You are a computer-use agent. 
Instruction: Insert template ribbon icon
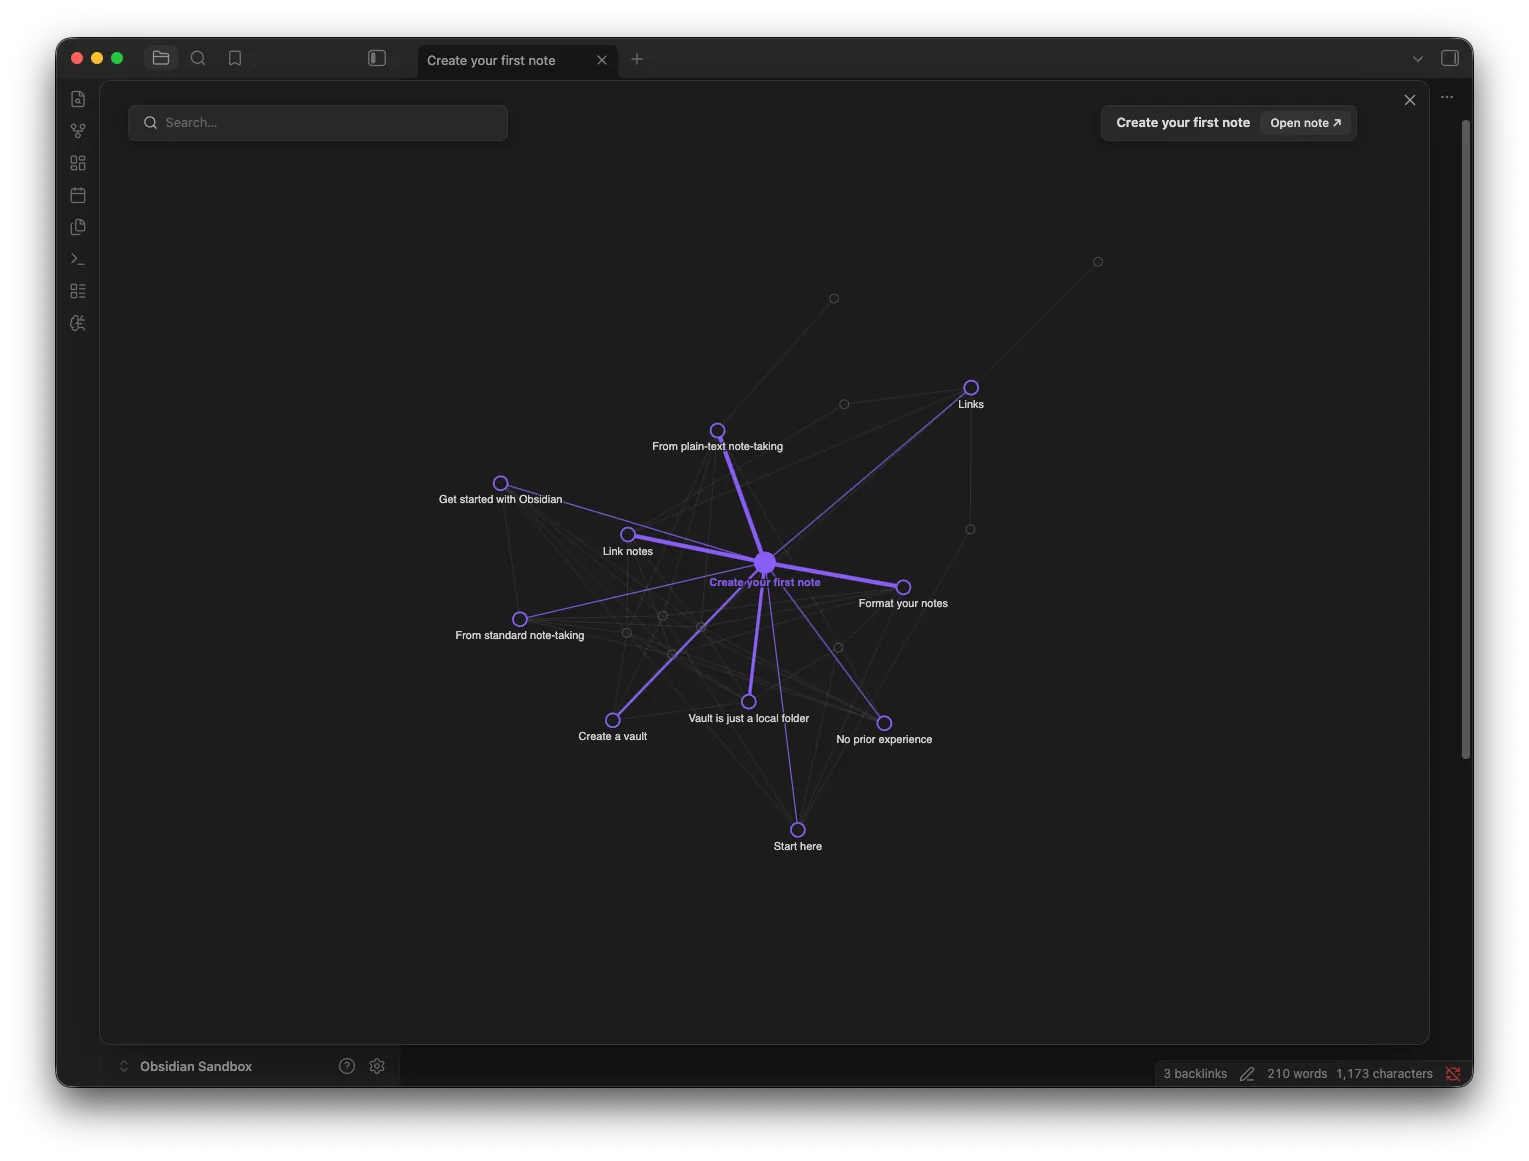point(78,227)
